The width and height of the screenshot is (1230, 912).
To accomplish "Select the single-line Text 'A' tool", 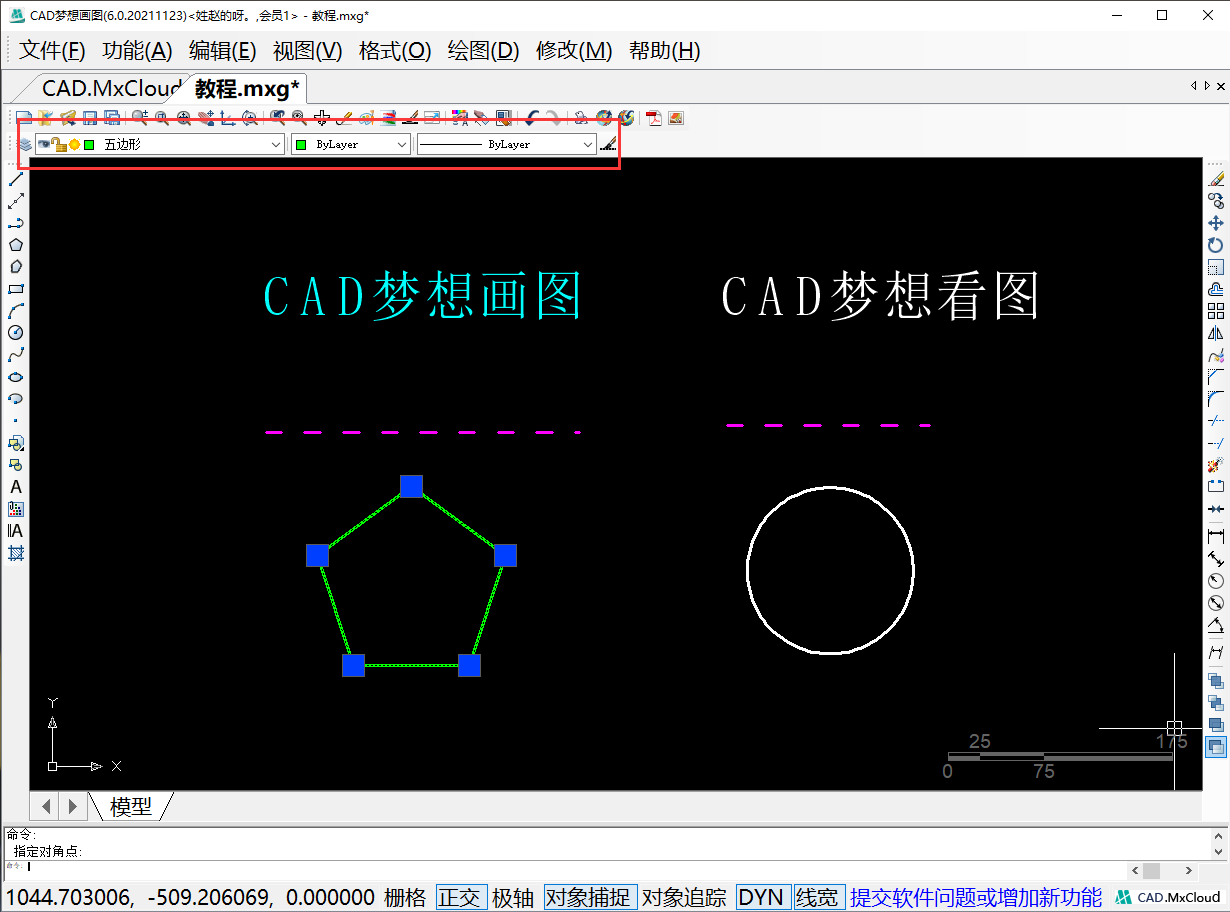I will click(x=16, y=487).
